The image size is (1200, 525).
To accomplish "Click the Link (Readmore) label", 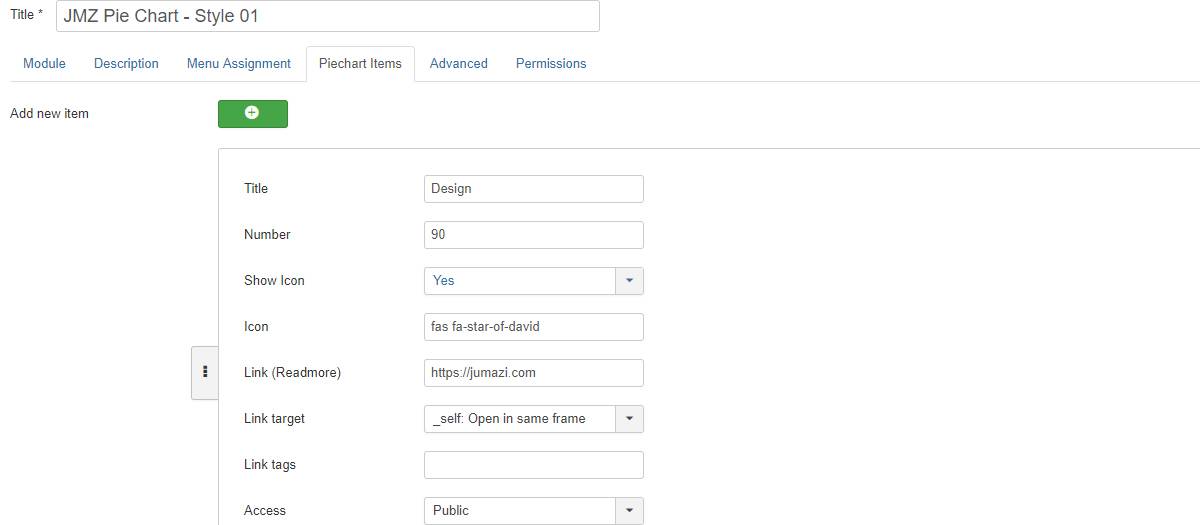I will tap(292, 372).
